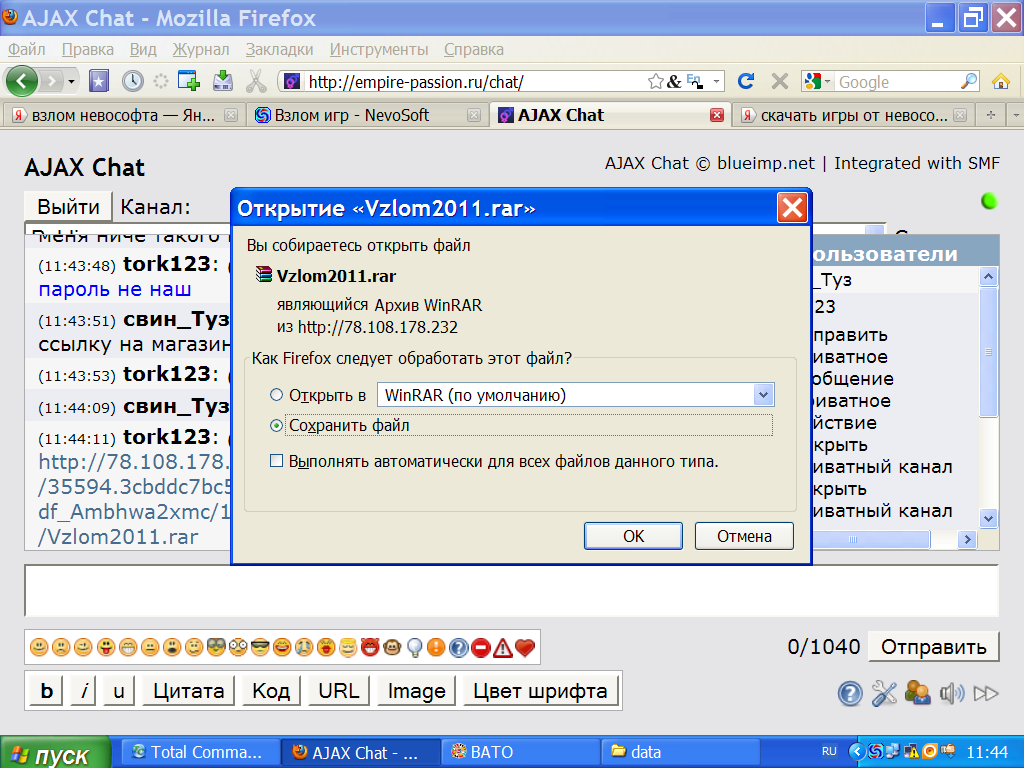The image size is (1024, 768).
Task: Open the Цвет шрифта font color picker
Action: [x=541, y=691]
